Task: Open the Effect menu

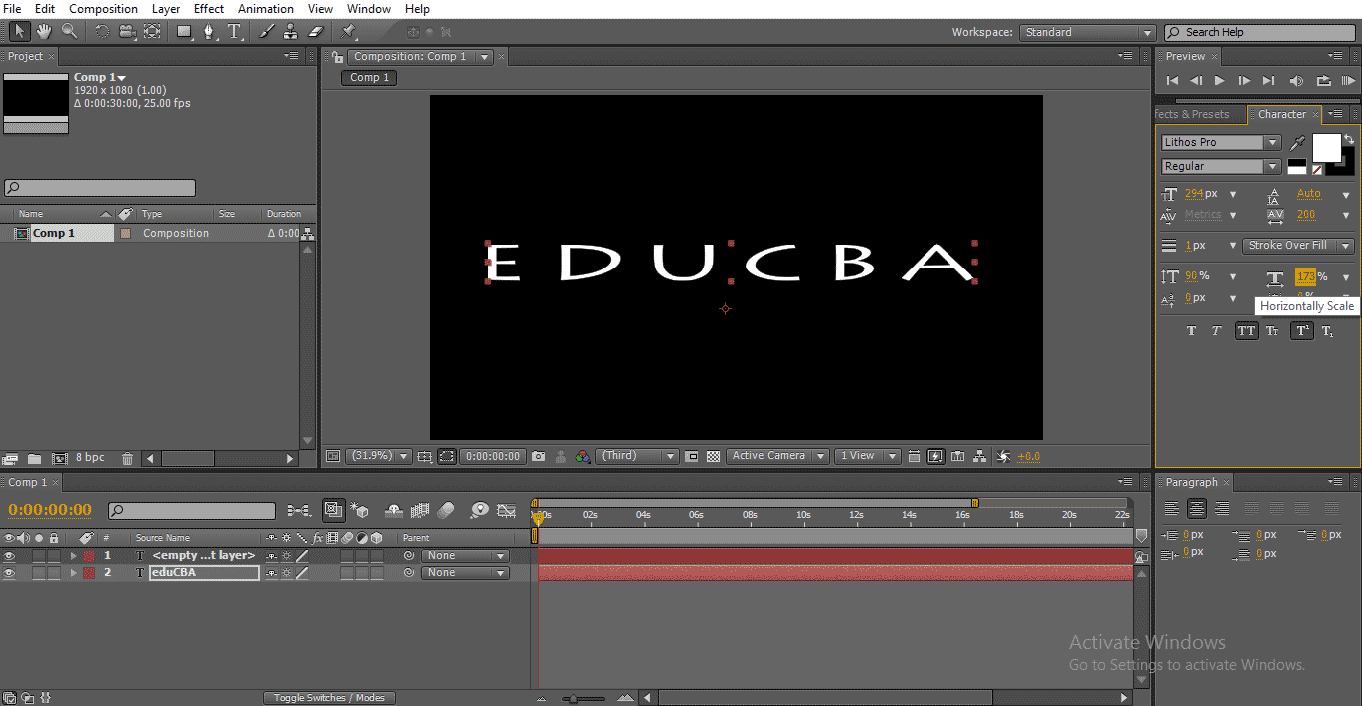Action: [x=209, y=9]
